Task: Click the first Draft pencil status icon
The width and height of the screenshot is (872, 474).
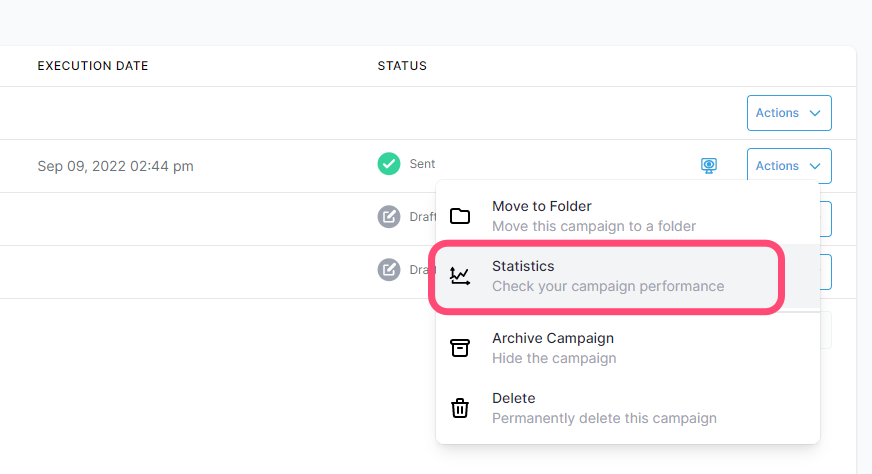Action: pos(389,217)
